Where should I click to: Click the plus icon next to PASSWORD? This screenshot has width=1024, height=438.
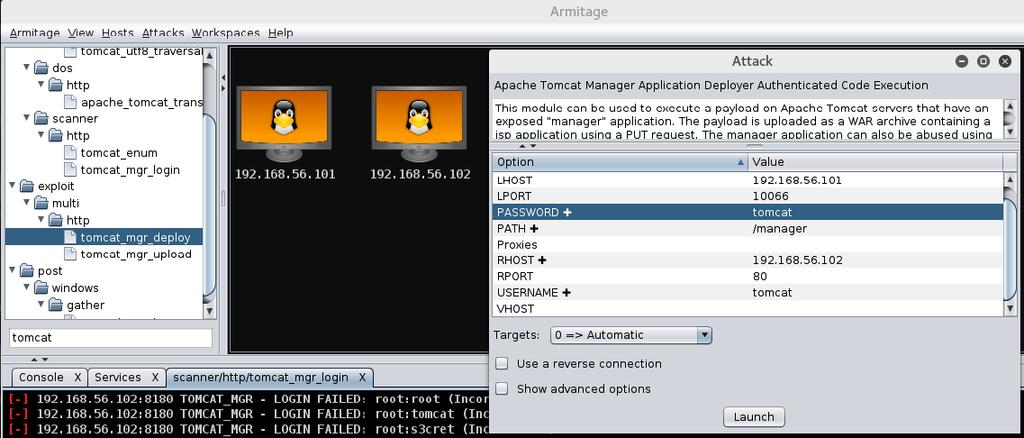(x=567, y=213)
